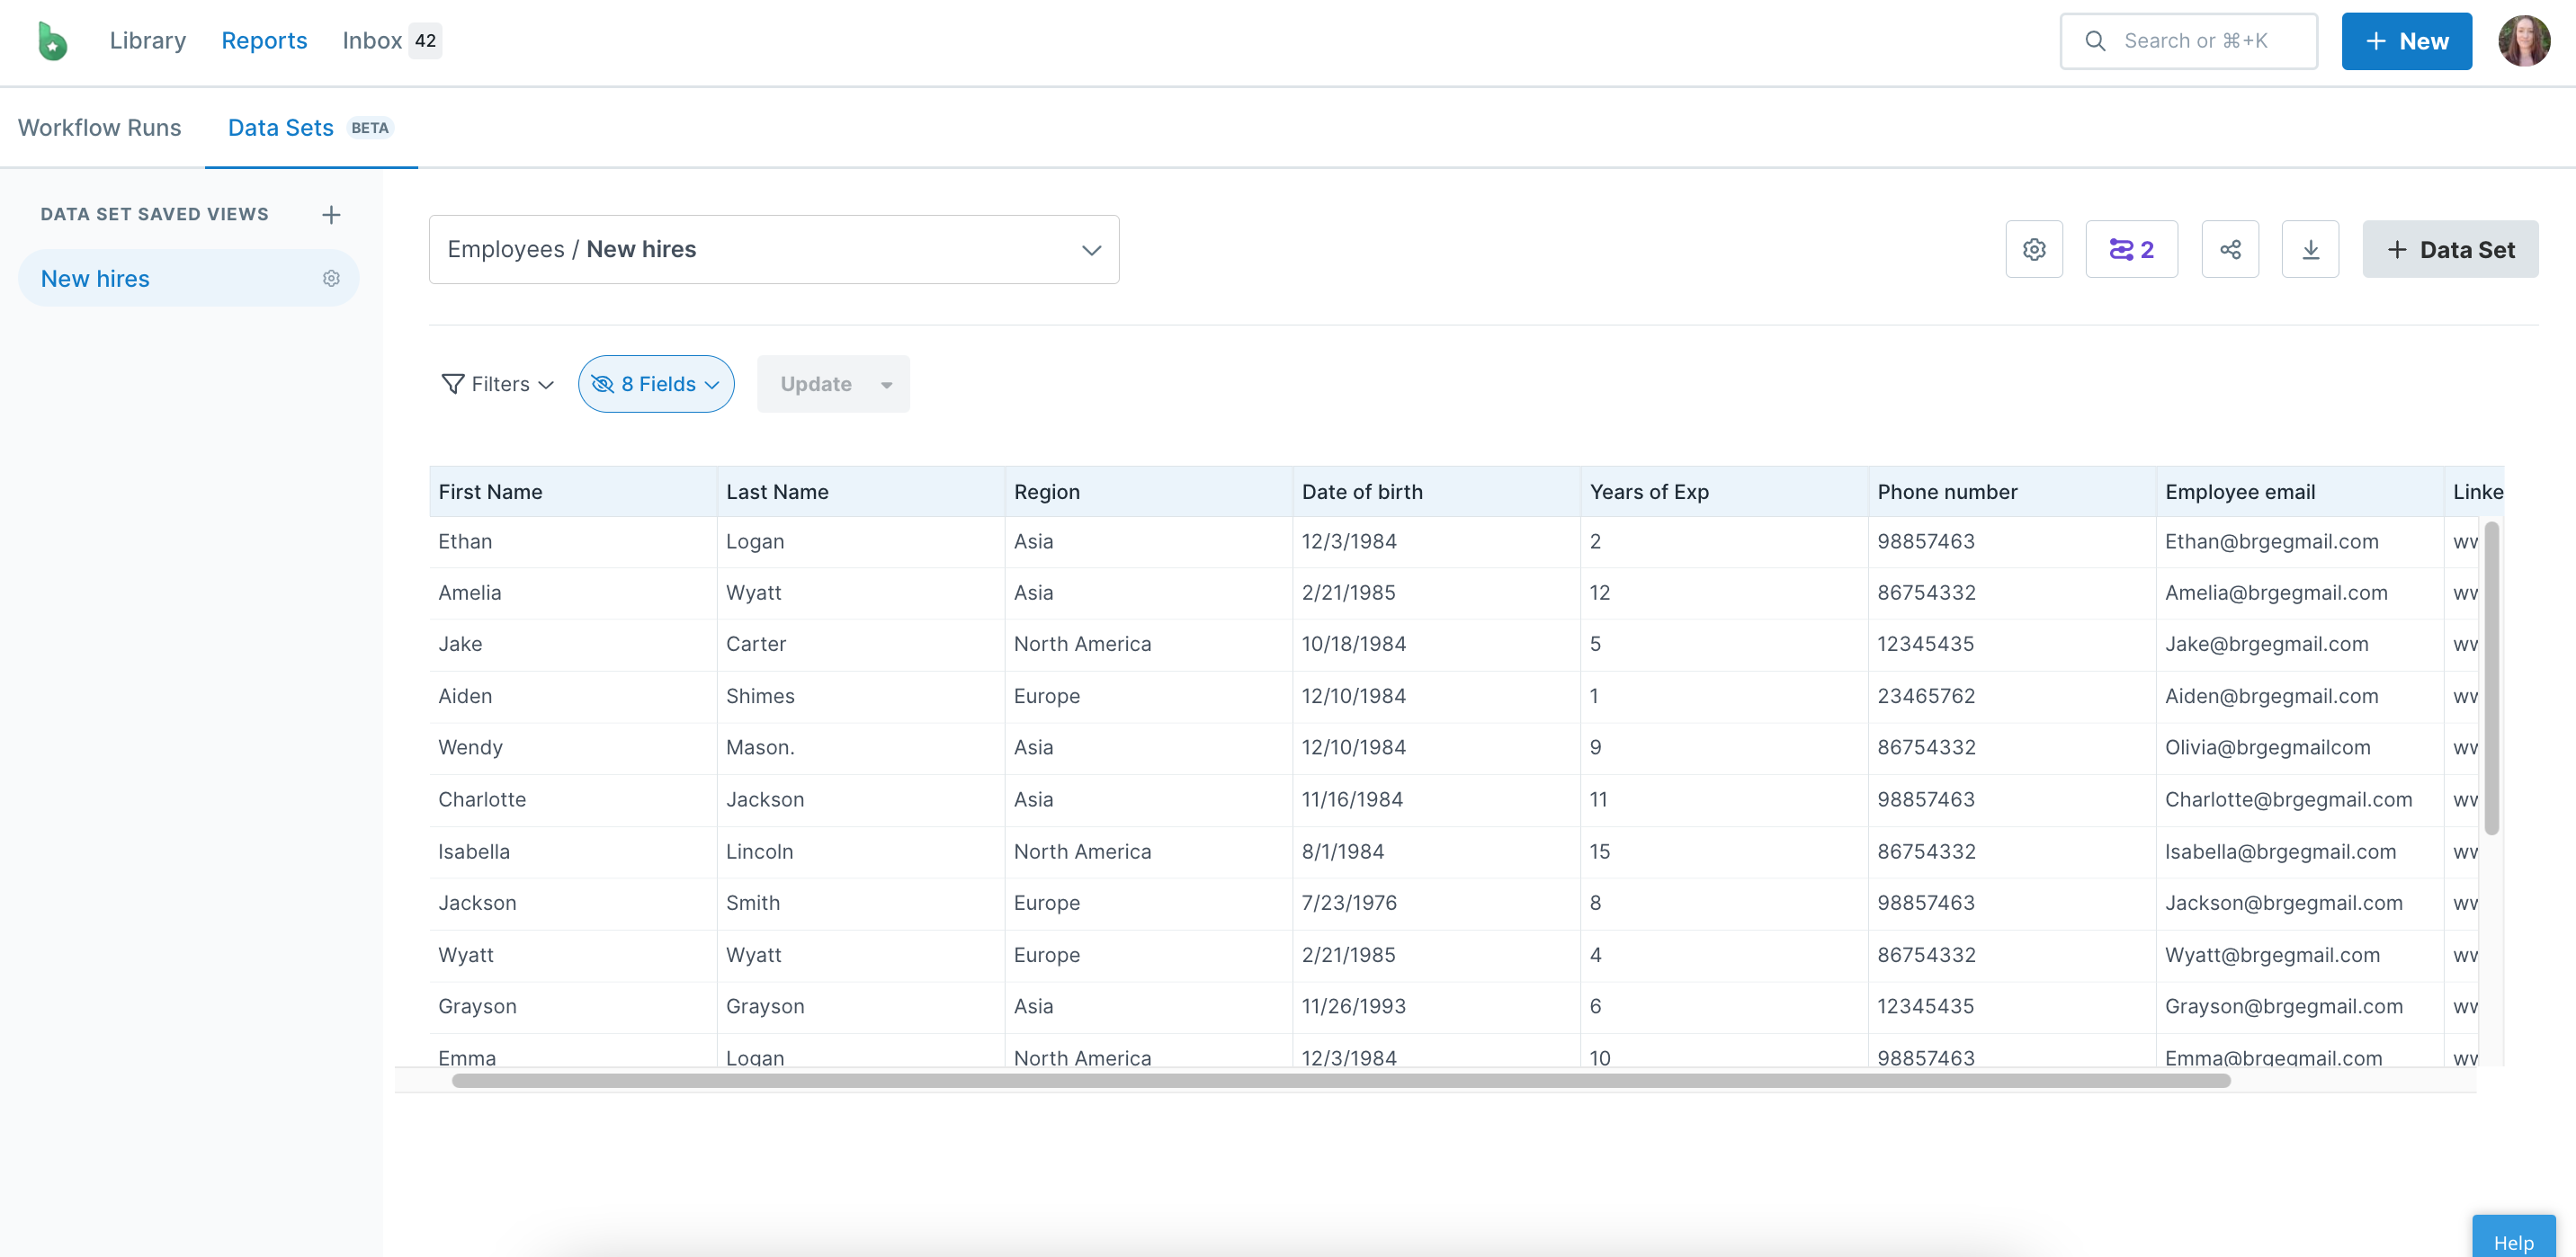Image resolution: width=2576 pixels, height=1257 pixels.
Task: Open settings gear next to New hires view
Action: (331, 278)
